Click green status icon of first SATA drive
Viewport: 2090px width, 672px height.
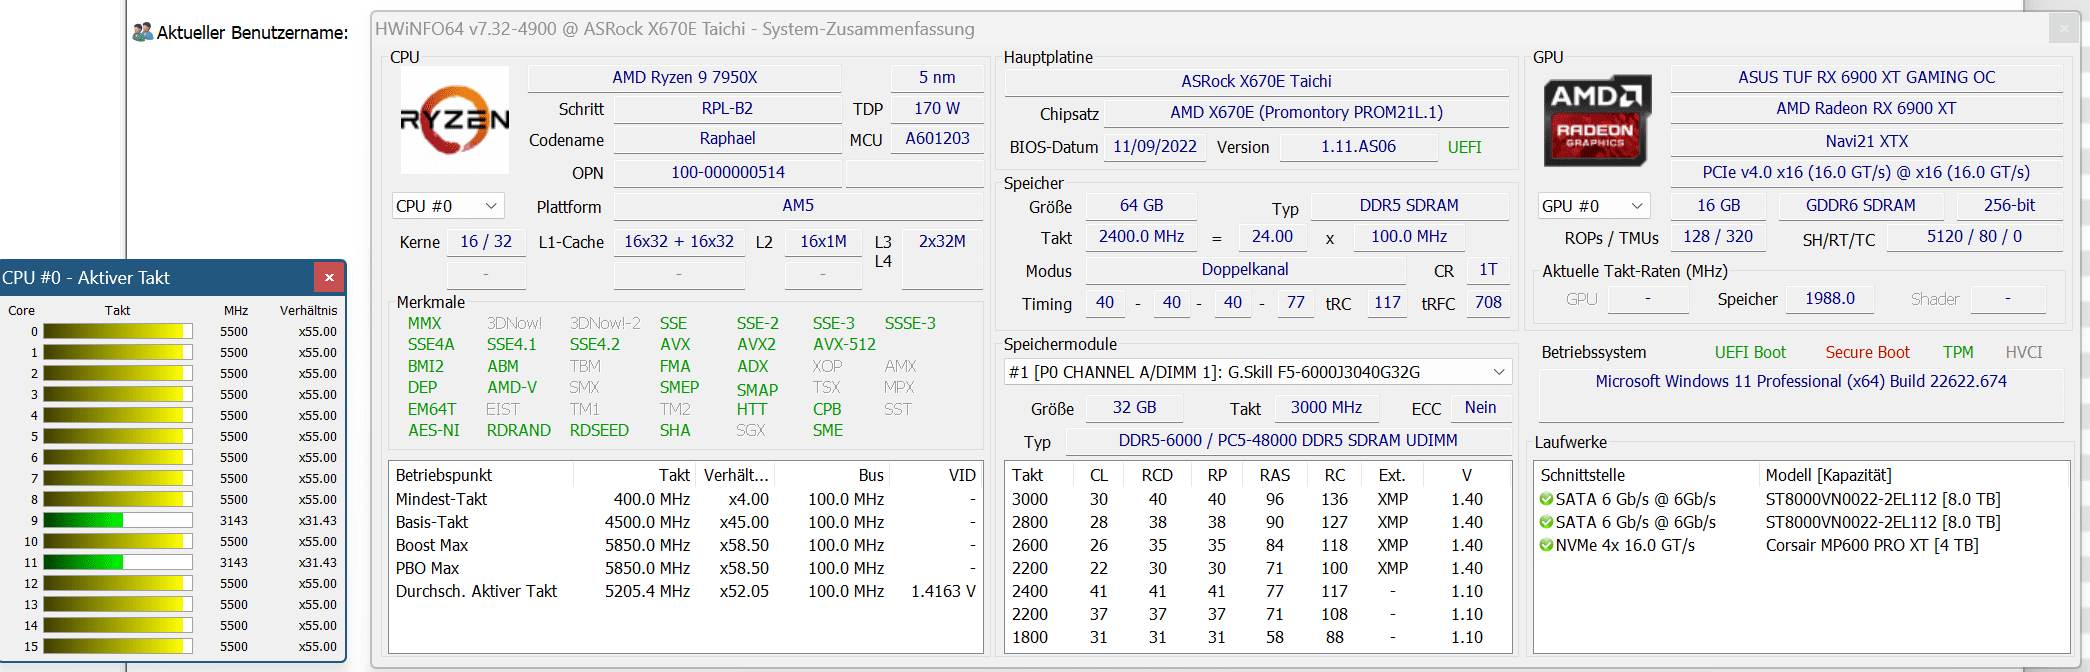[x=1546, y=499]
